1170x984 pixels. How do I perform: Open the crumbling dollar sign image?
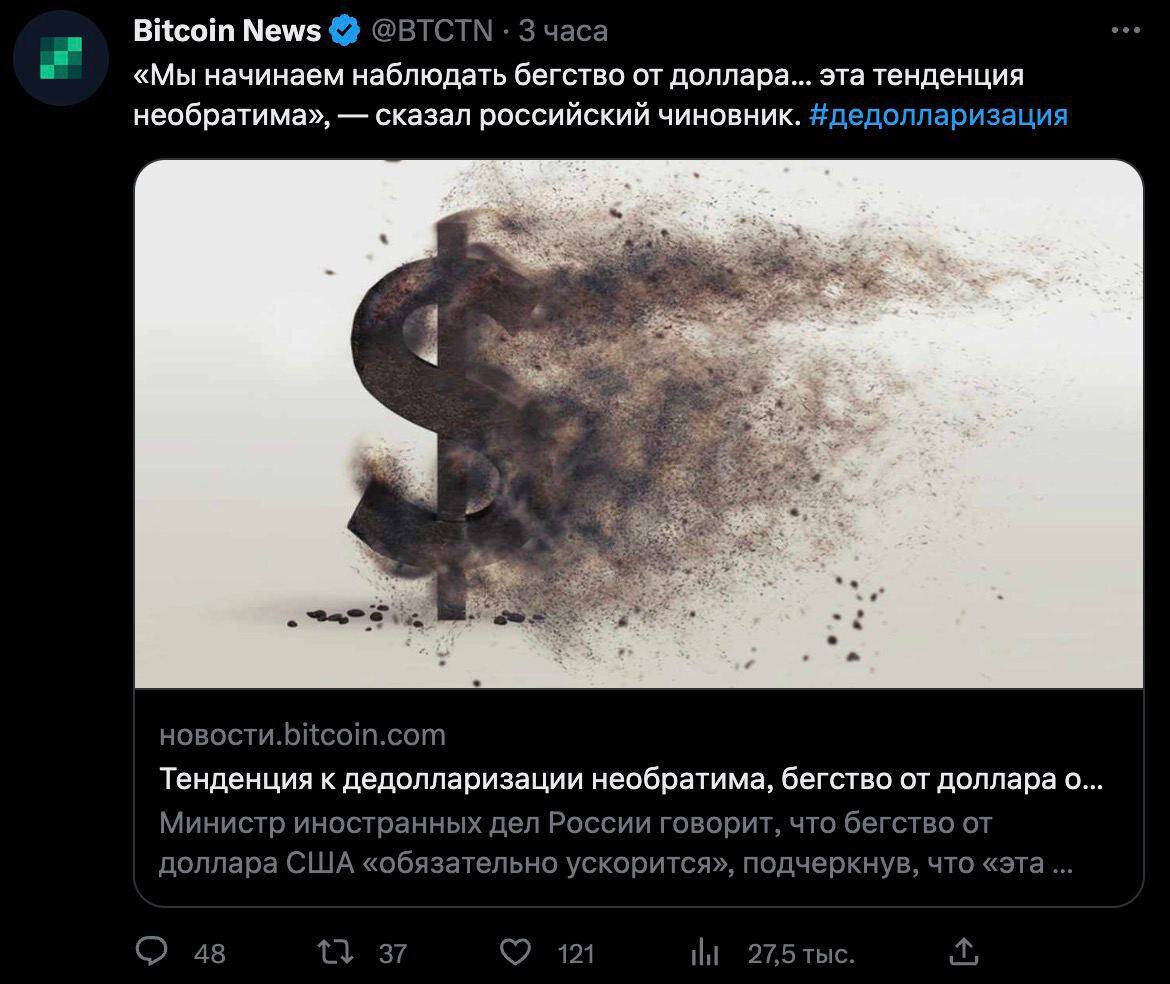pos(639,424)
